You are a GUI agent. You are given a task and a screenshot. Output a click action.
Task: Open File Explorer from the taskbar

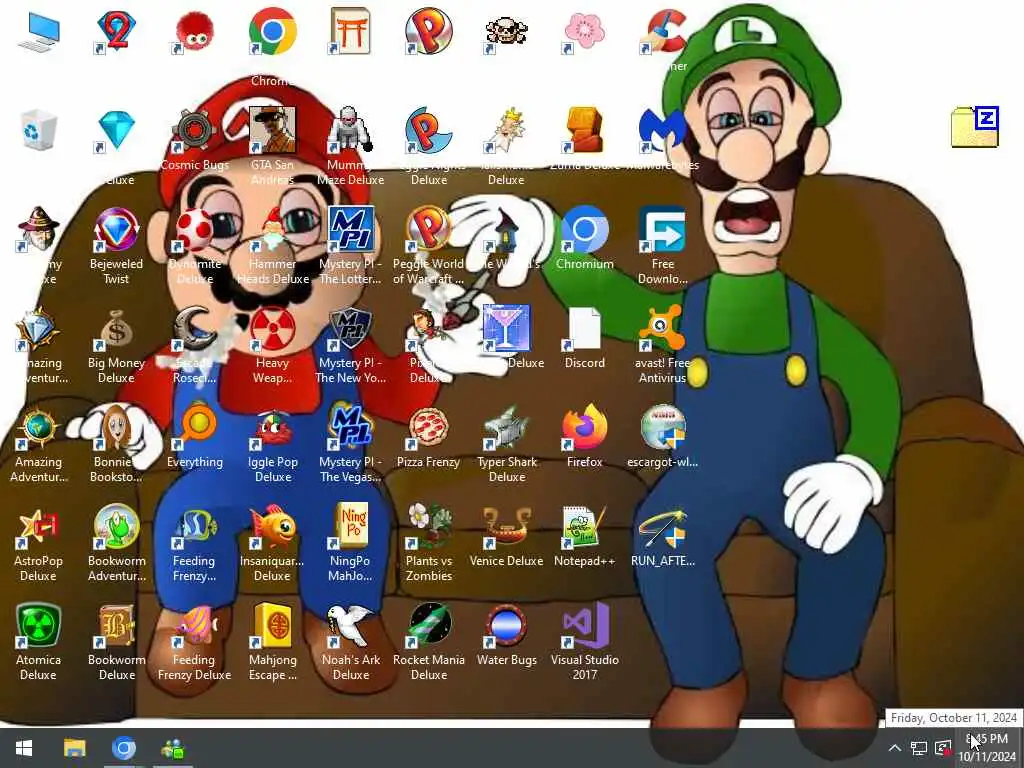(x=74, y=748)
